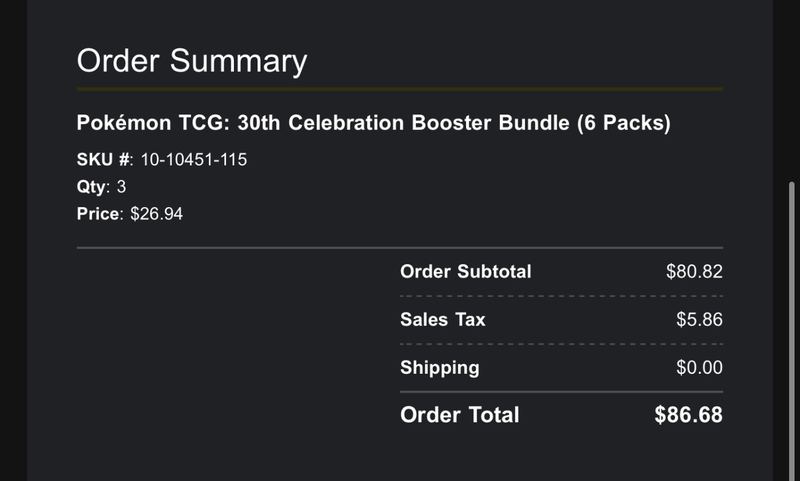Click the solid divider line above Order Total

[561, 392]
